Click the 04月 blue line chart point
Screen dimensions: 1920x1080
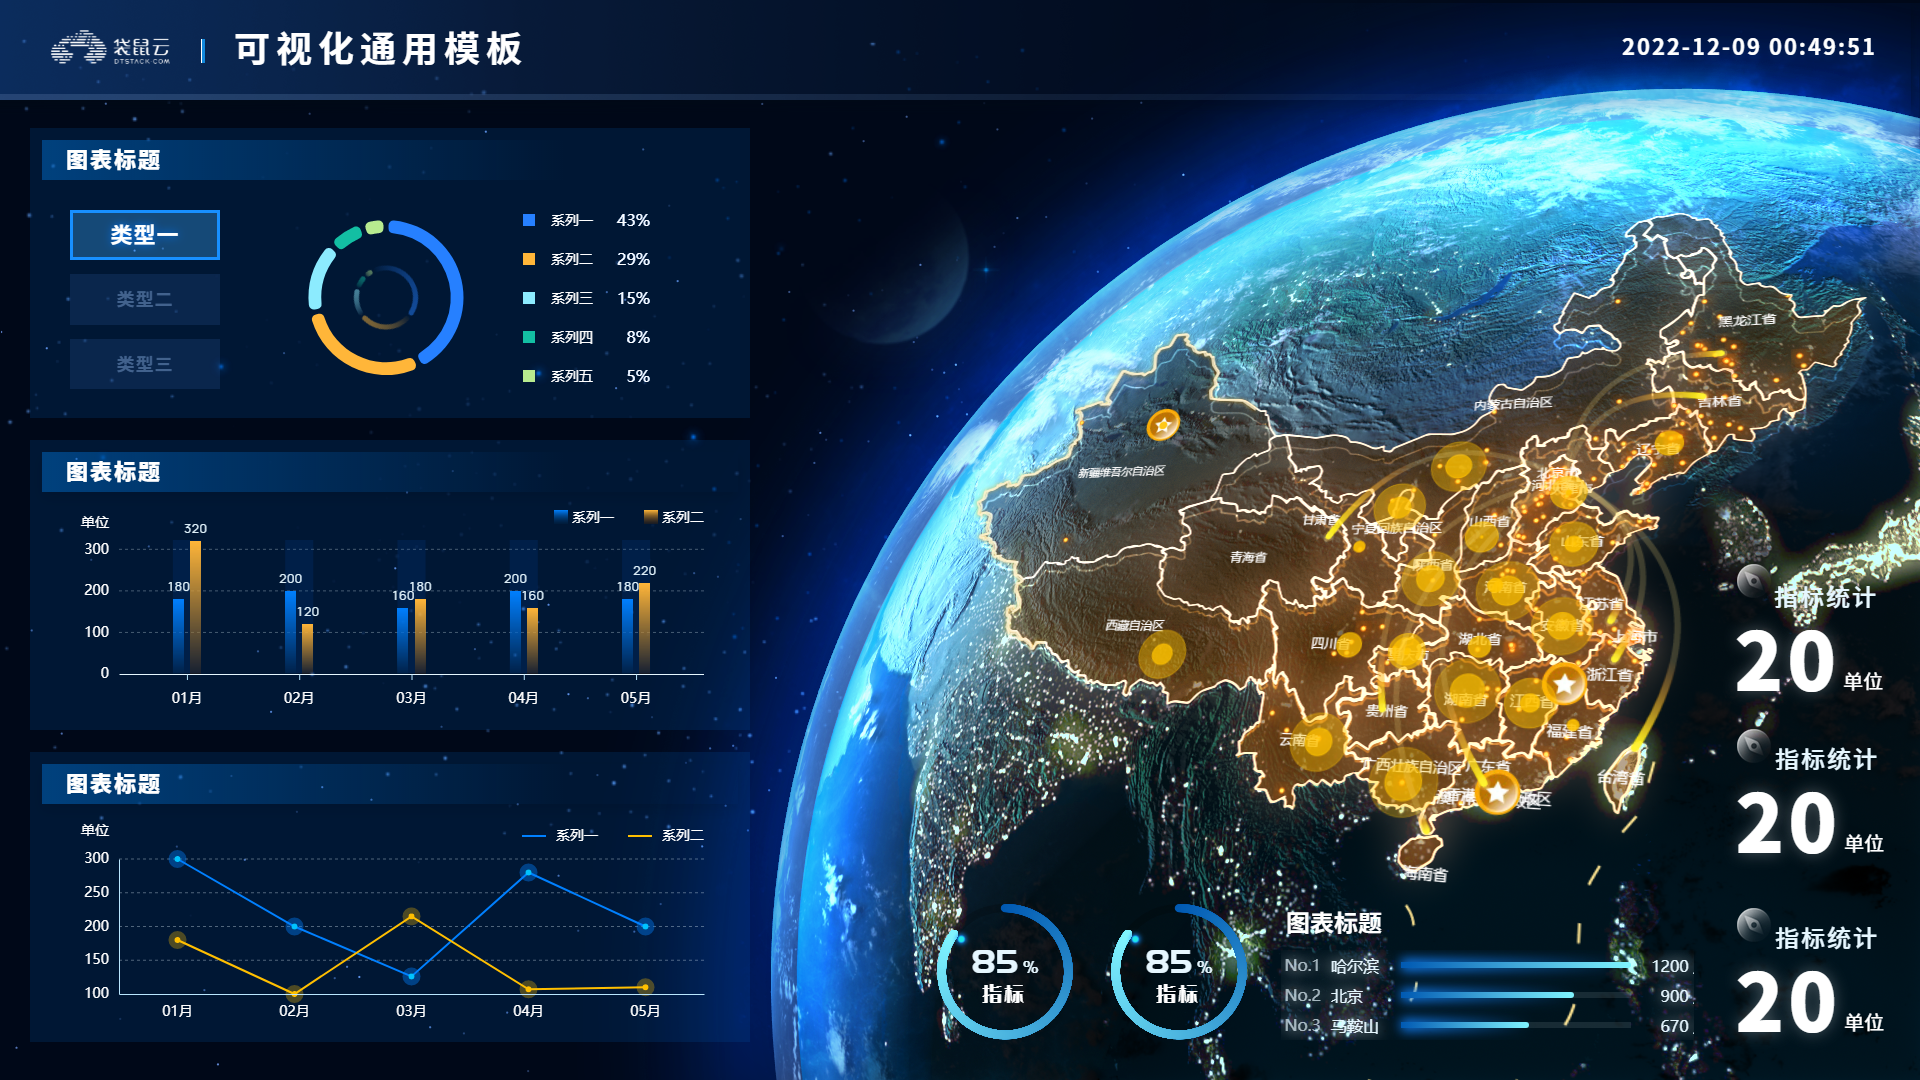(528, 872)
